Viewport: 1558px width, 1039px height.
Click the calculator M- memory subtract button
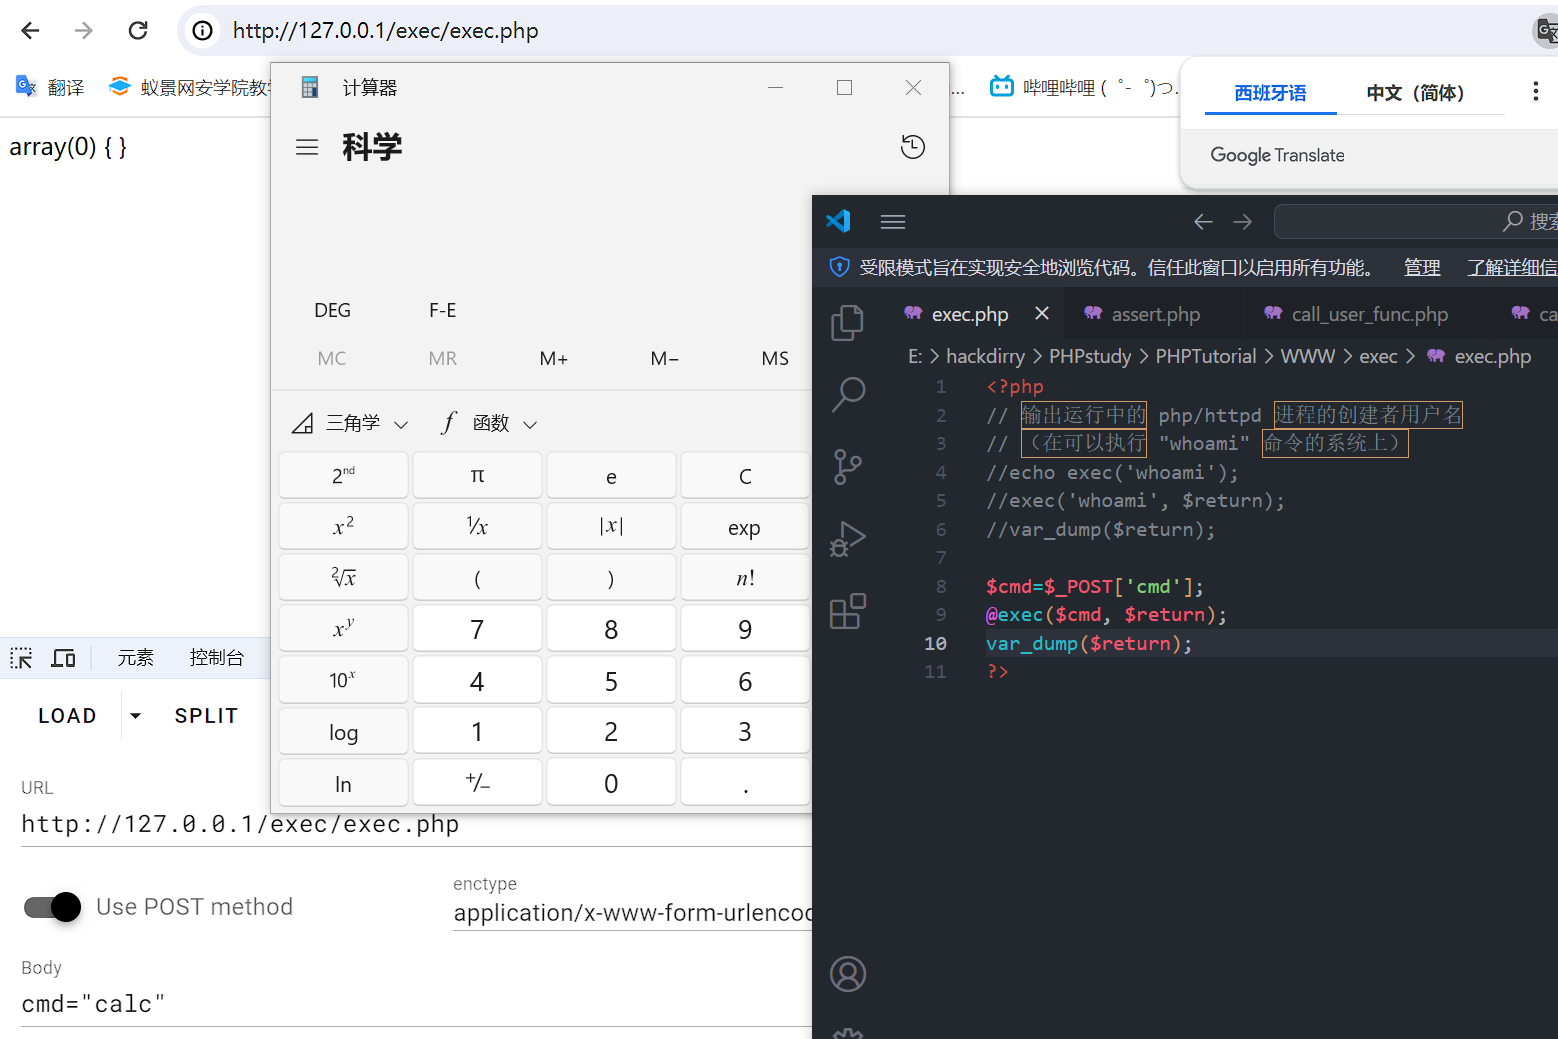pyautogui.click(x=665, y=359)
